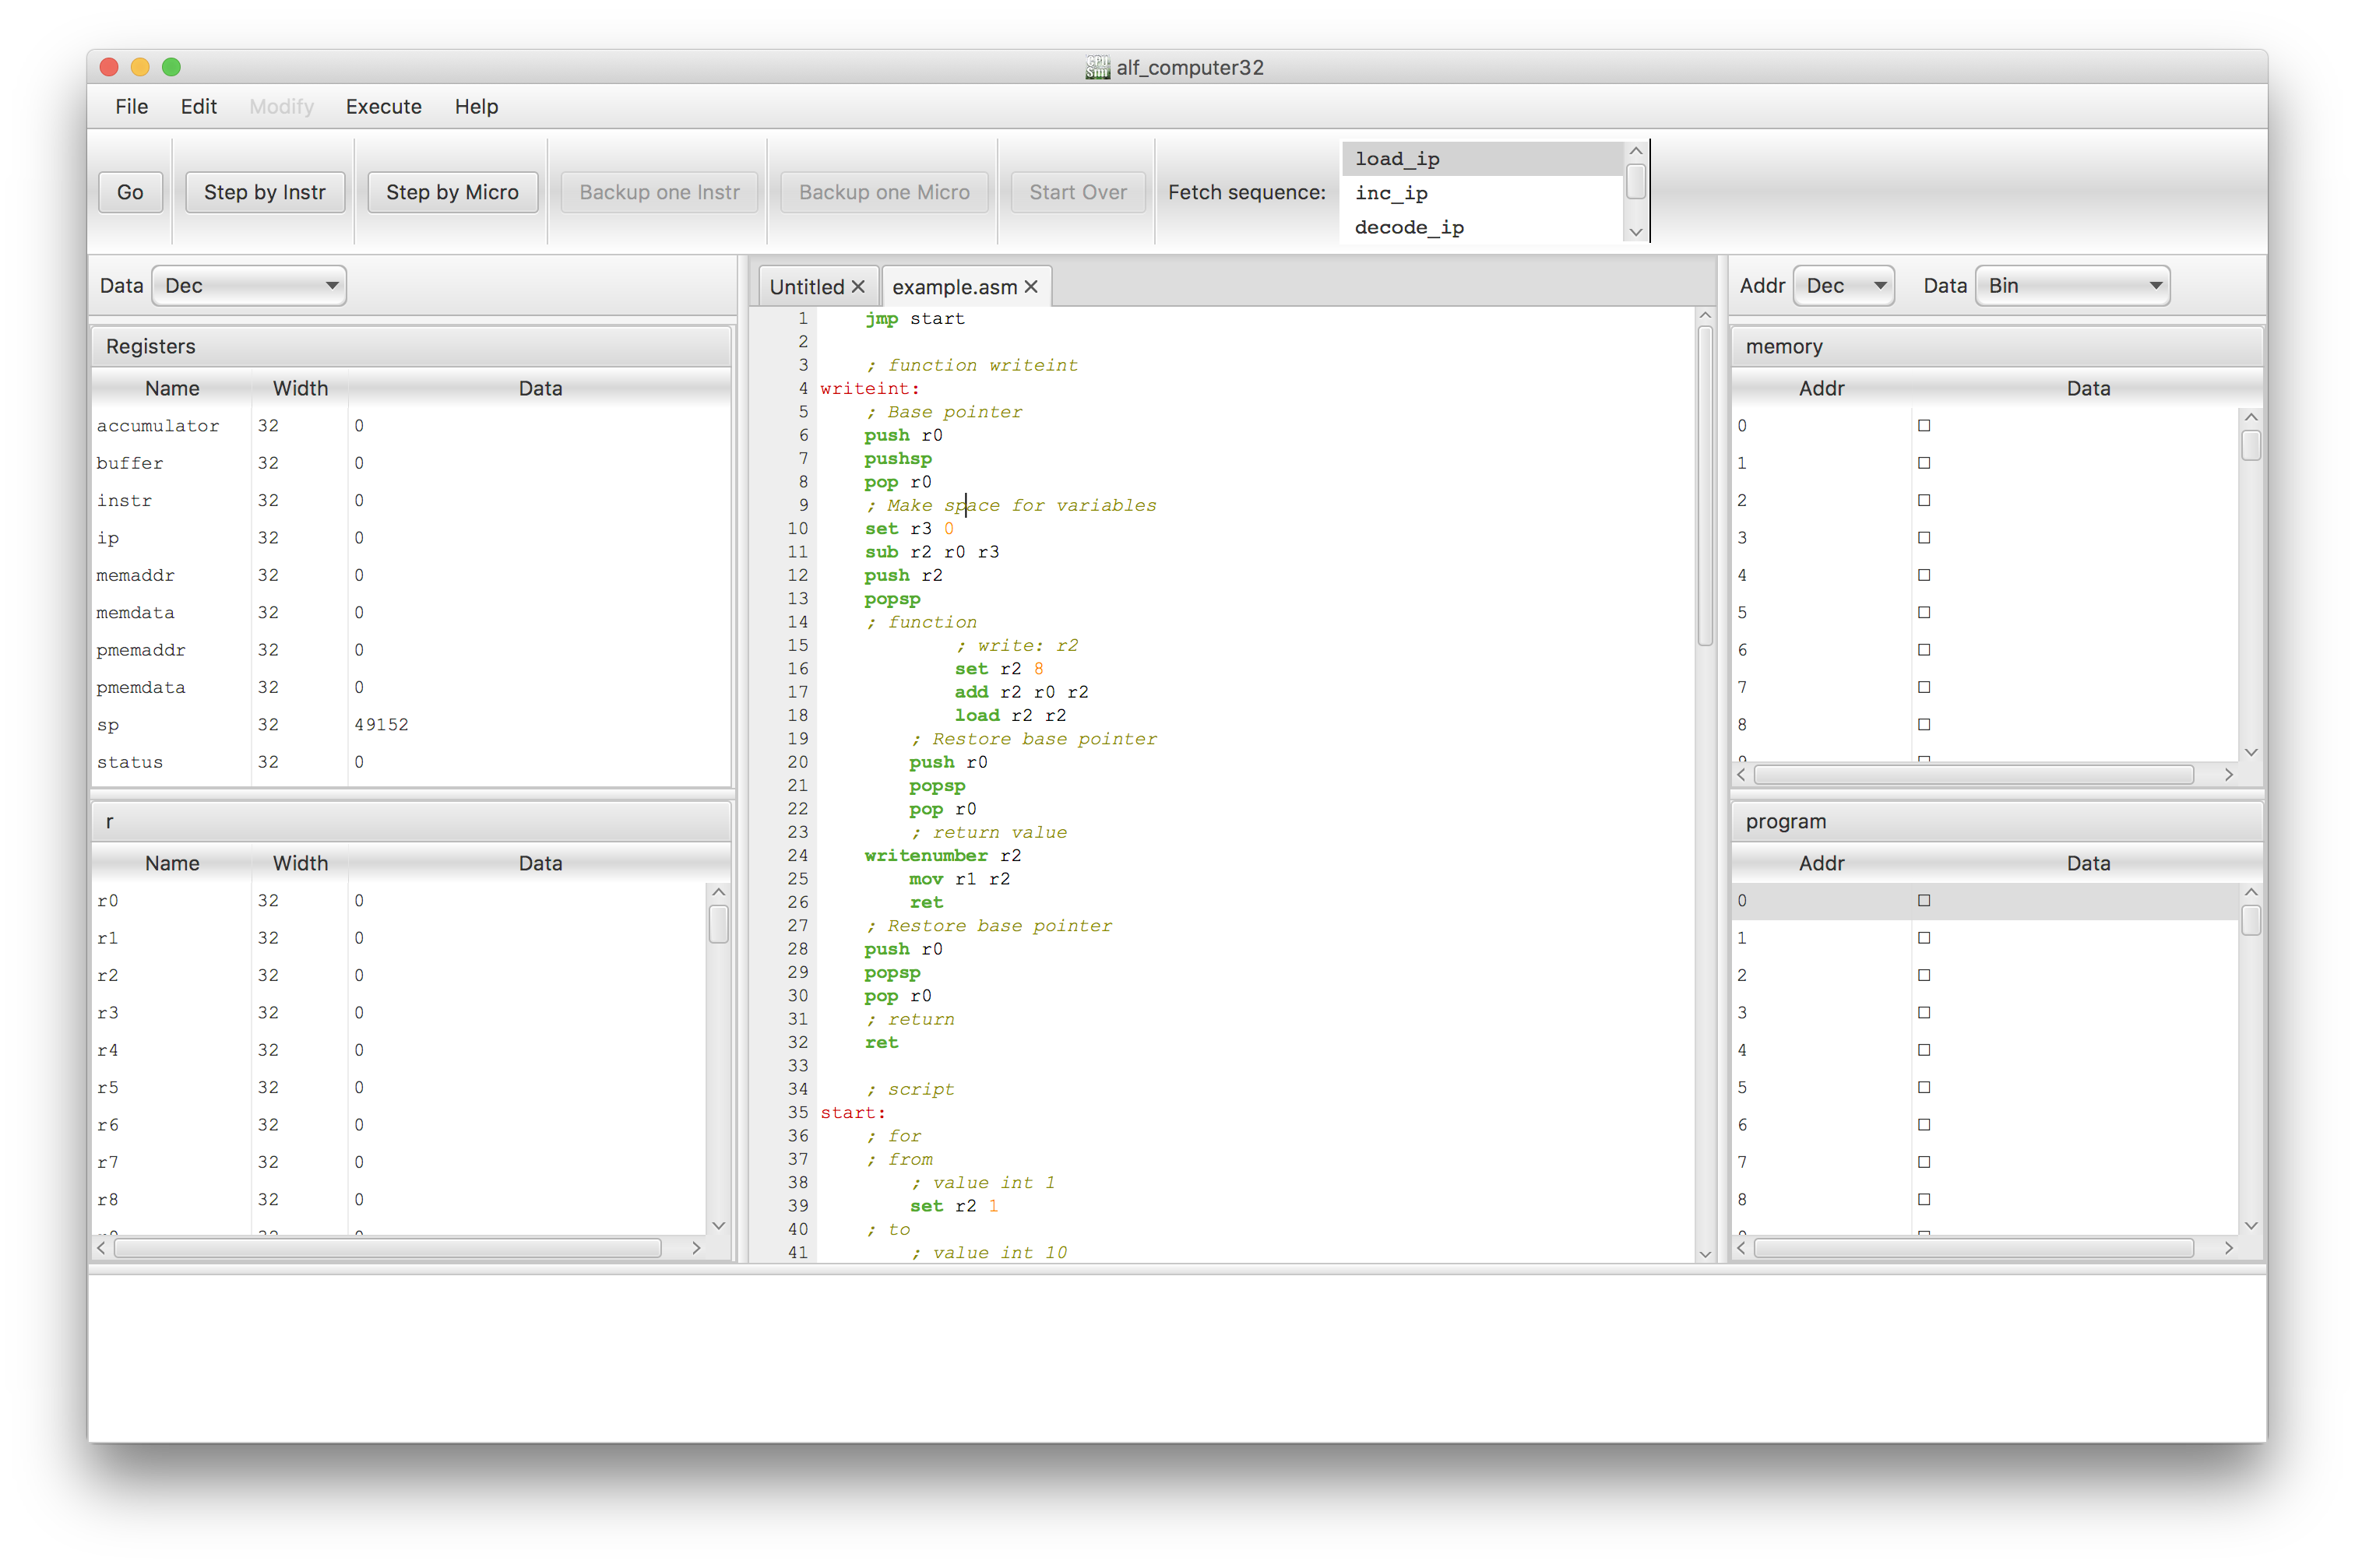The height and width of the screenshot is (1568, 2355).
Task: Switch to the Untitled tab
Action: (806, 287)
